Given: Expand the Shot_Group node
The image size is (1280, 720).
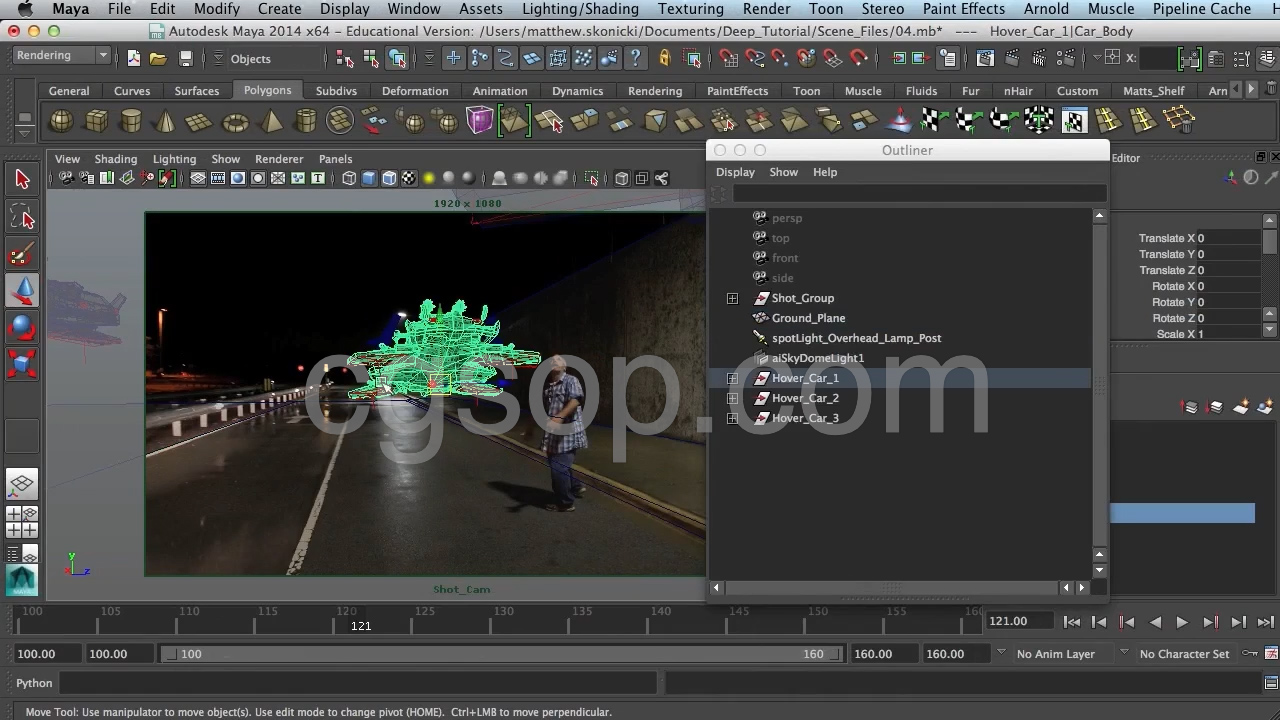Looking at the screenshot, I should click(732, 298).
